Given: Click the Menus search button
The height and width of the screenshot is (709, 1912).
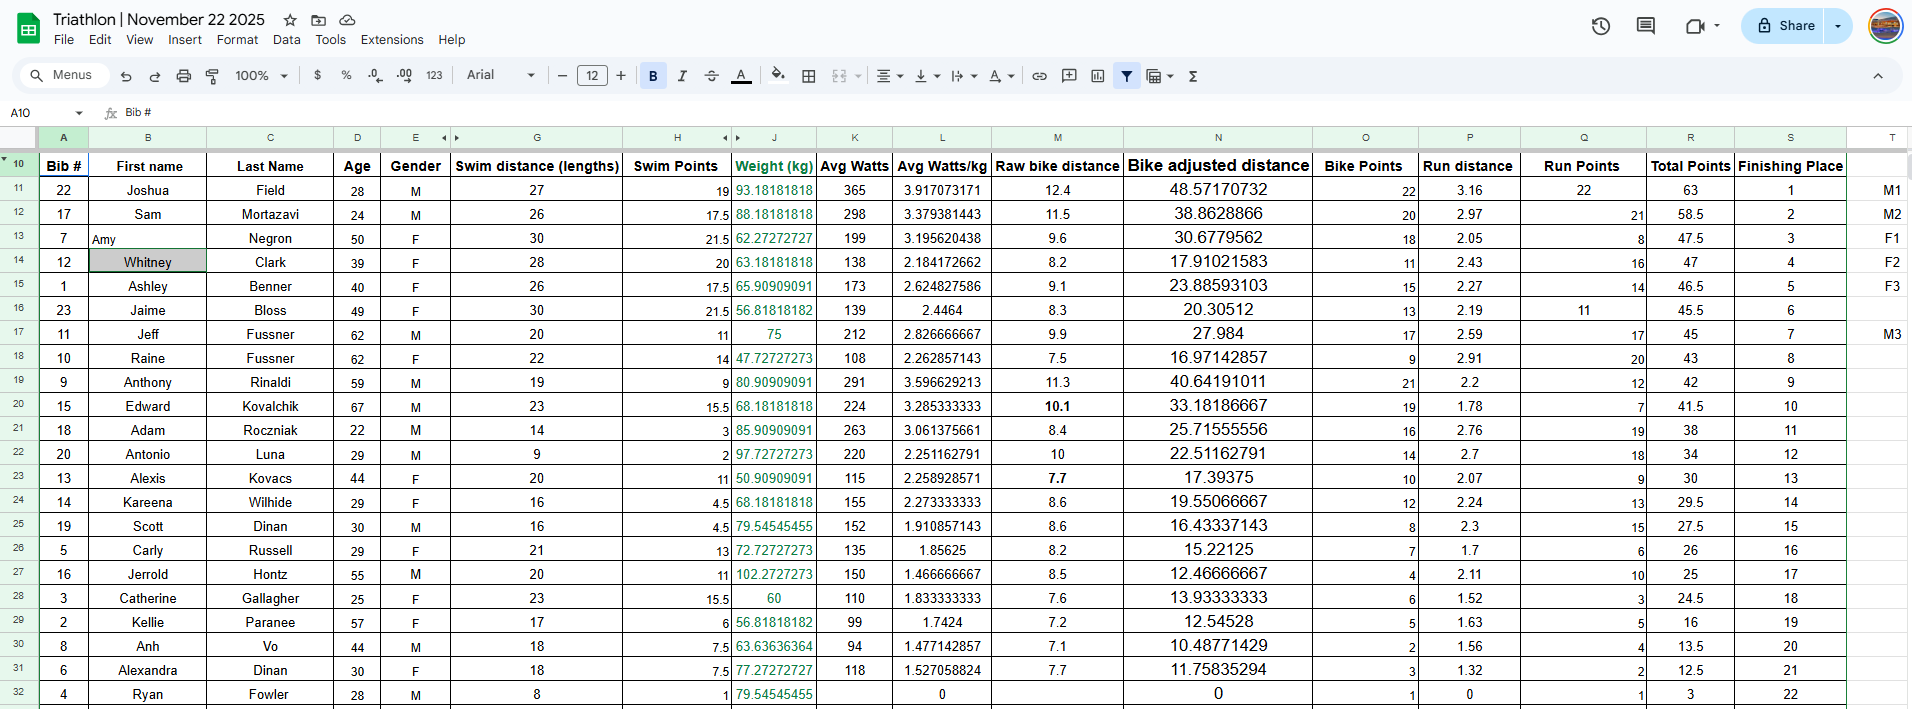Looking at the screenshot, I should (62, 75).
